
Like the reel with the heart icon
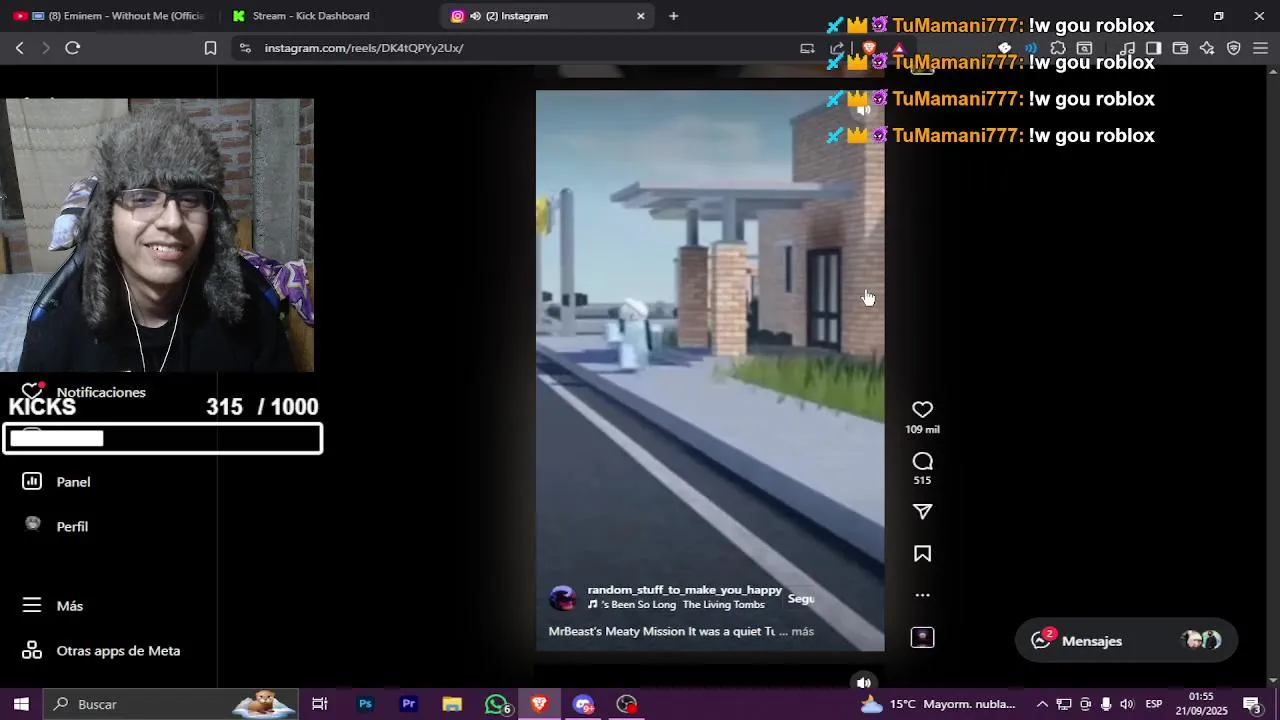(922, 410)
